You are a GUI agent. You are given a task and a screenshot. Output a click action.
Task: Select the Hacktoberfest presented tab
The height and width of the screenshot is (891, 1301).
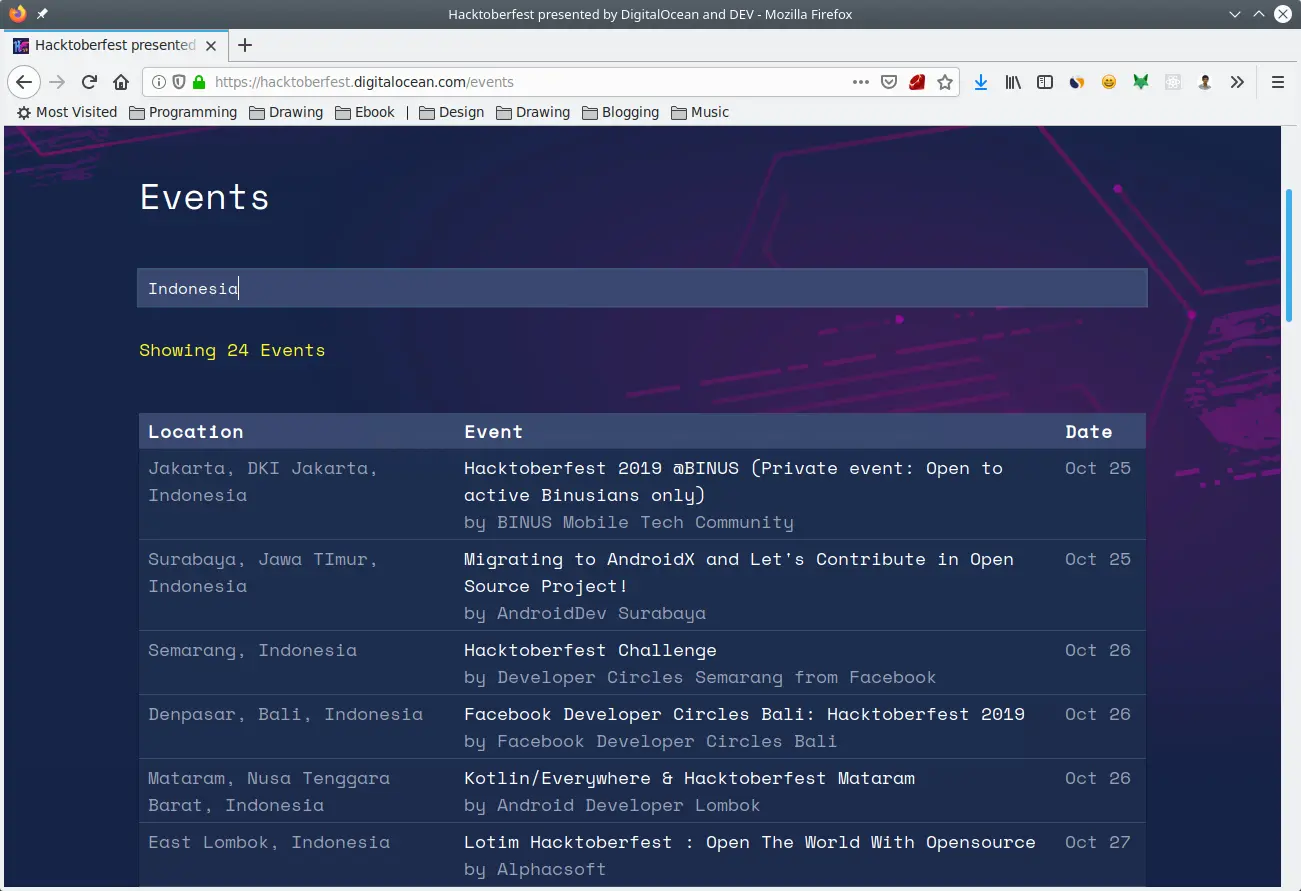point(115,45)
